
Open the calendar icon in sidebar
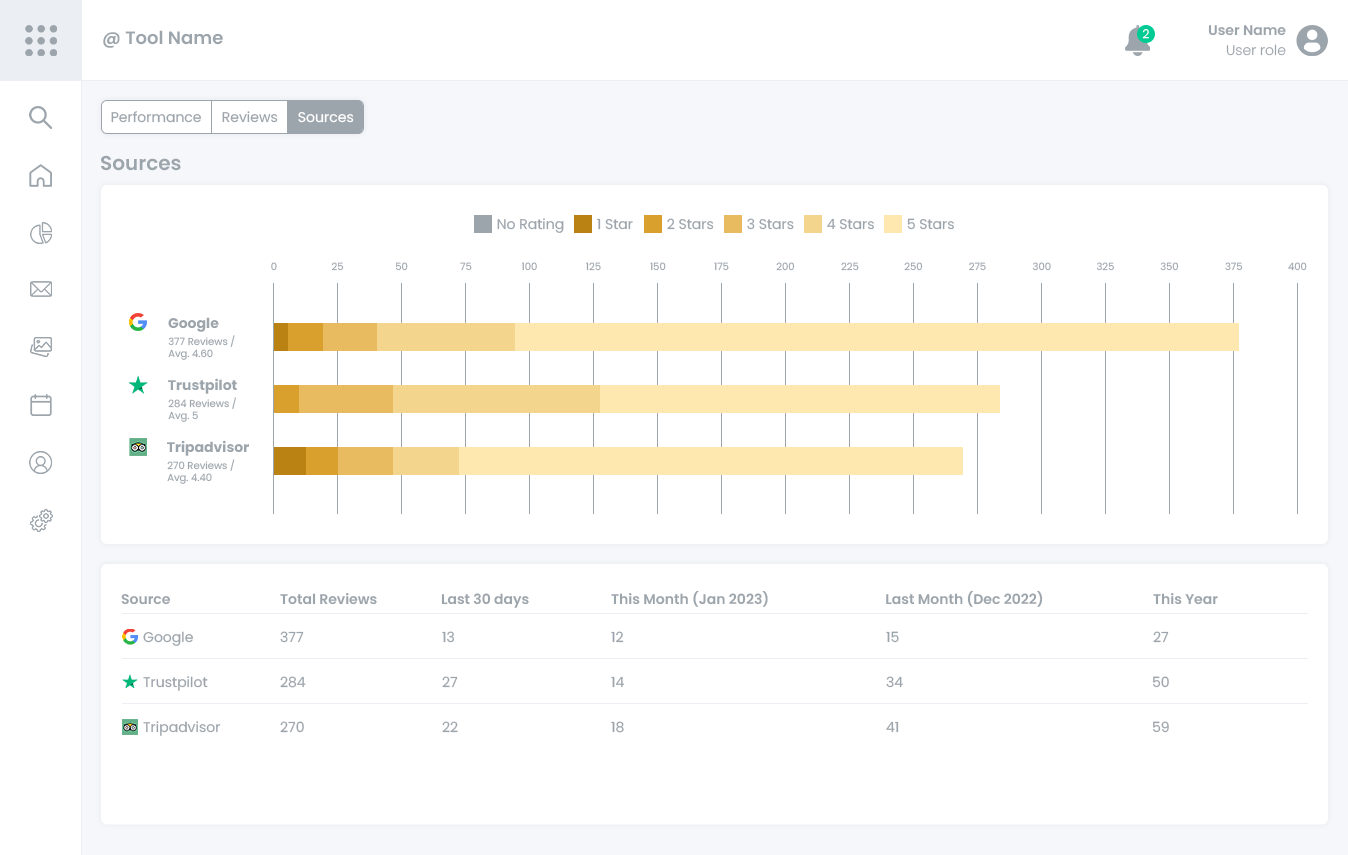(x=40, y=405)
